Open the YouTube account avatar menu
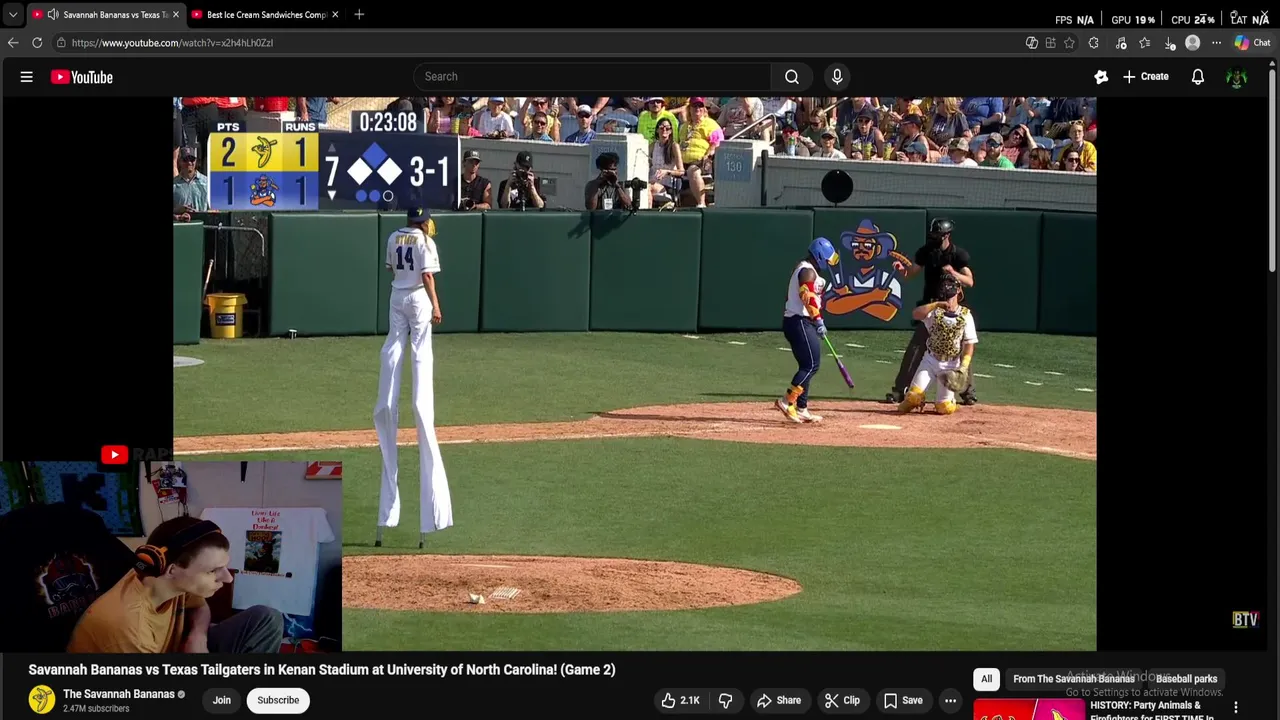1280x720 pixels. tap(1236, 77)
